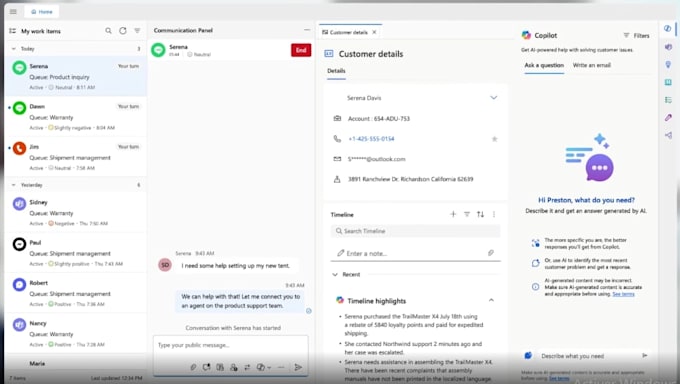Open Jim's Shipment management work item
The image size is (680, 384).
(76, 157)
